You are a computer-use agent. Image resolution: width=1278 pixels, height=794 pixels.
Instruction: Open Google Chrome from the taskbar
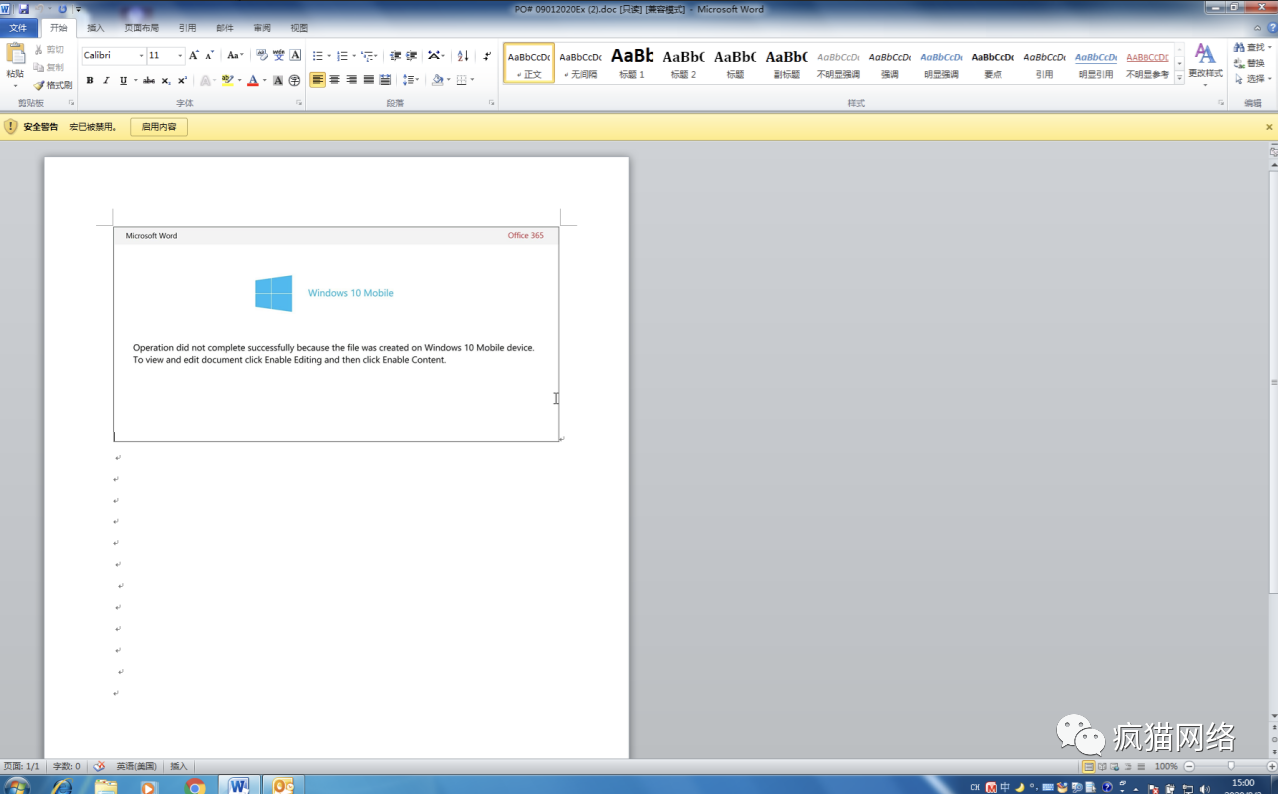195,786
